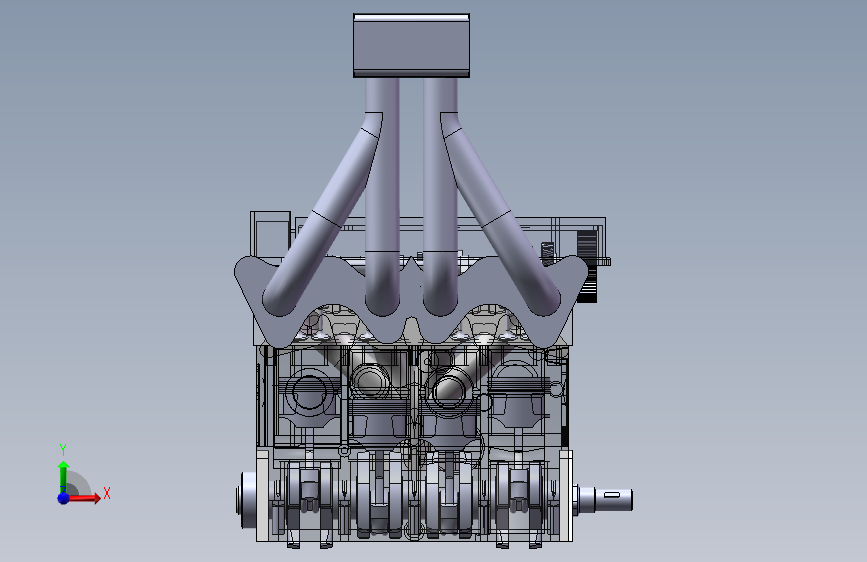Select the crankshaft end flange on the left side
The width and height of the screenshot is (867, 562).
click(248, 499)
